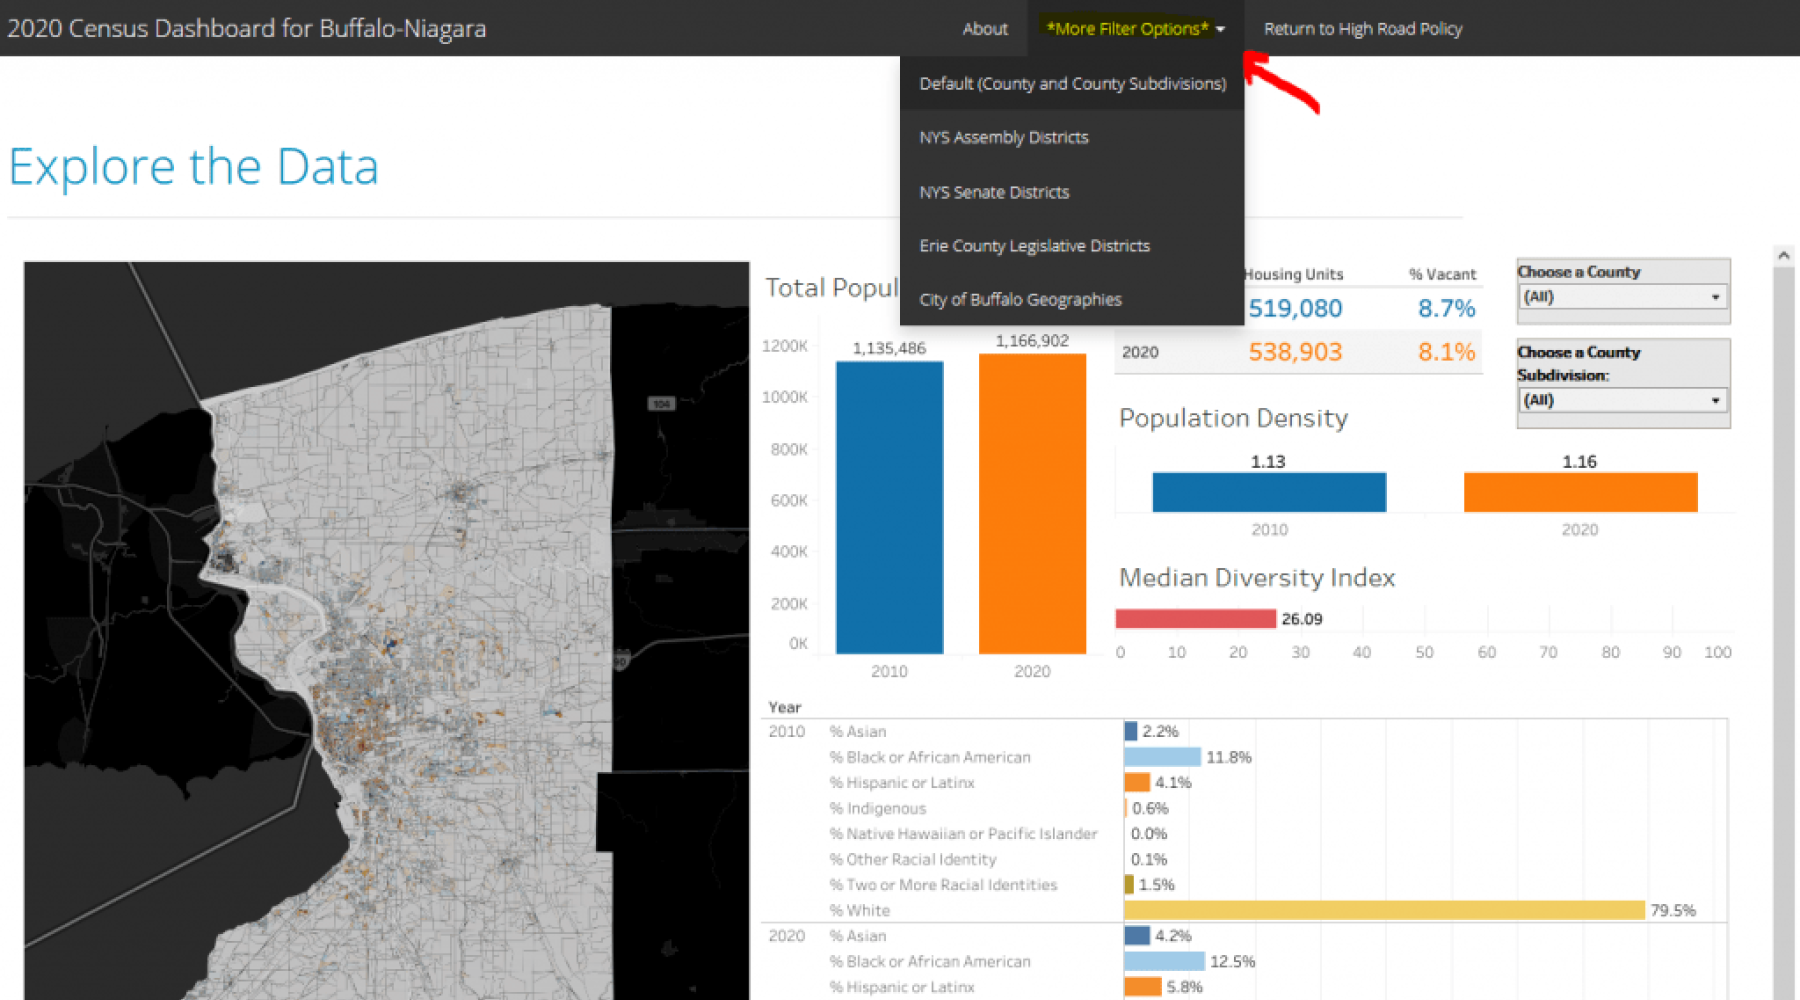Viewport: 1800px width, 1000px height.
Task: Click the 2010 total population blue bar
Action: 889,508
